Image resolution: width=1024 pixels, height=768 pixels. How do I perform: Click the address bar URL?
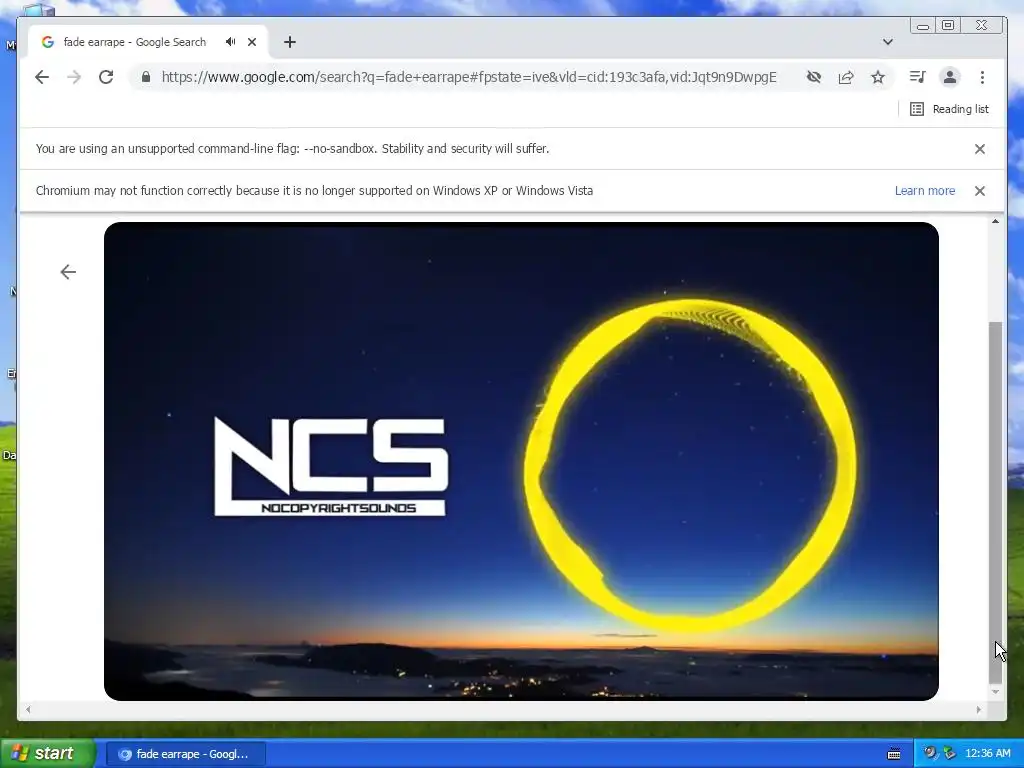469,77
